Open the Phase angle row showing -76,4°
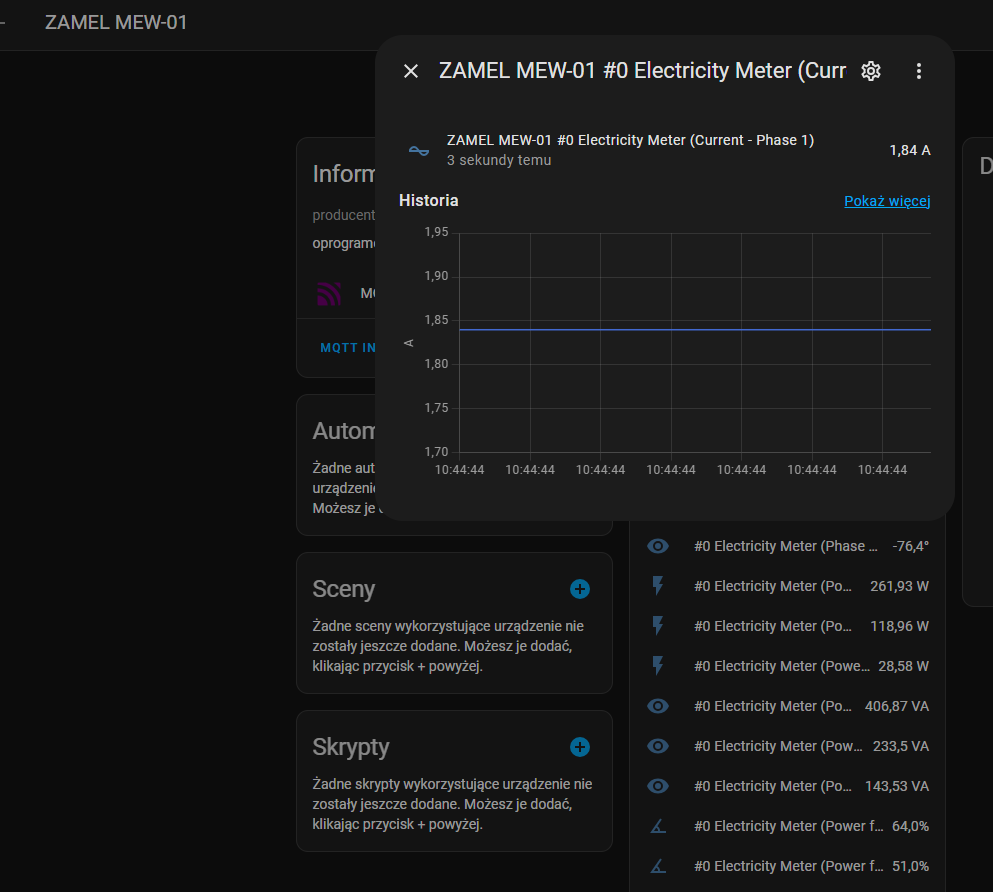Image resolution: width=993 pixels, height=892 pixels. (x=788, y=546)
